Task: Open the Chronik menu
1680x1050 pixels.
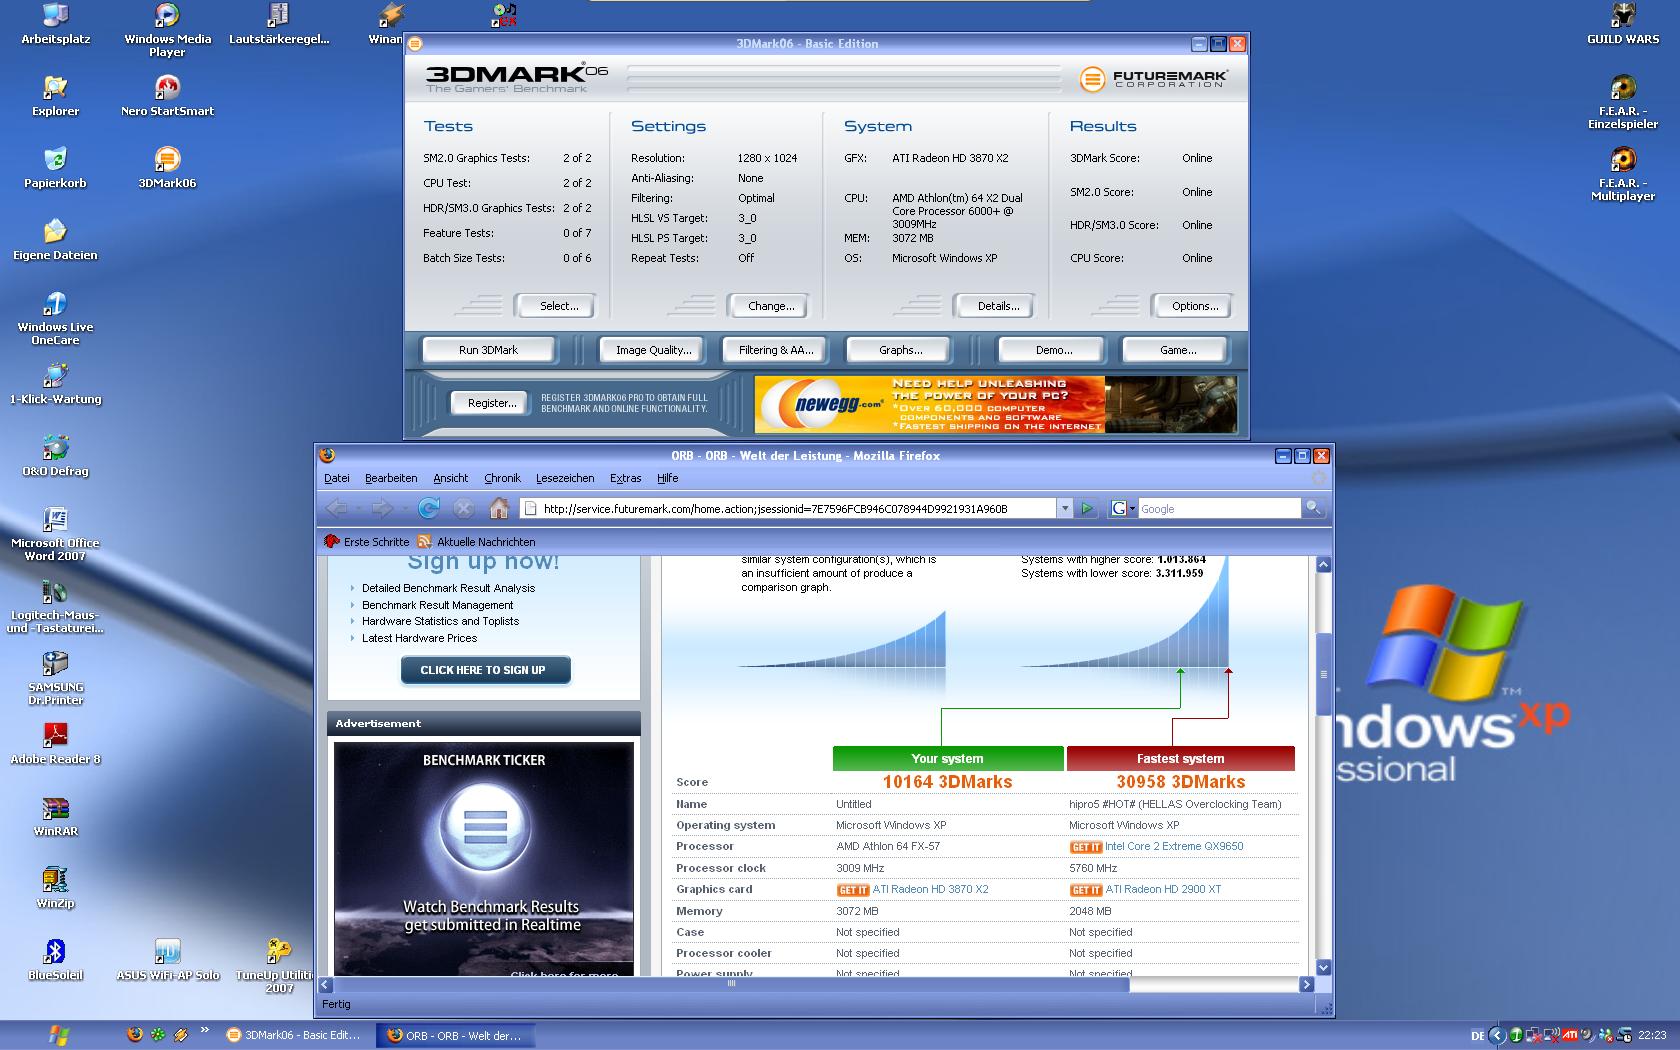Action: (502, 478)
